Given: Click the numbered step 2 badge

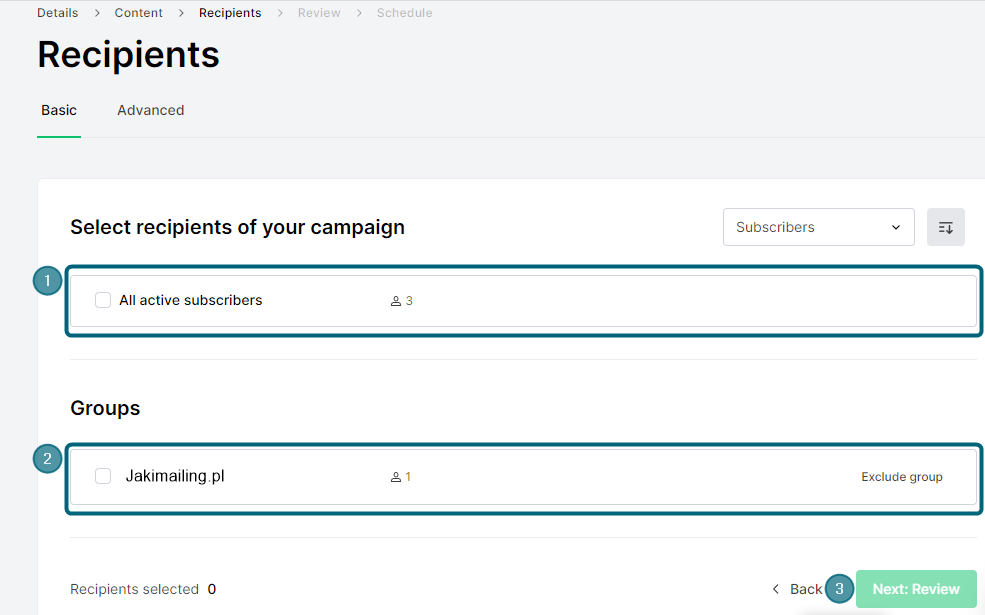Looking at the screenshot, I should pos(47,459).
